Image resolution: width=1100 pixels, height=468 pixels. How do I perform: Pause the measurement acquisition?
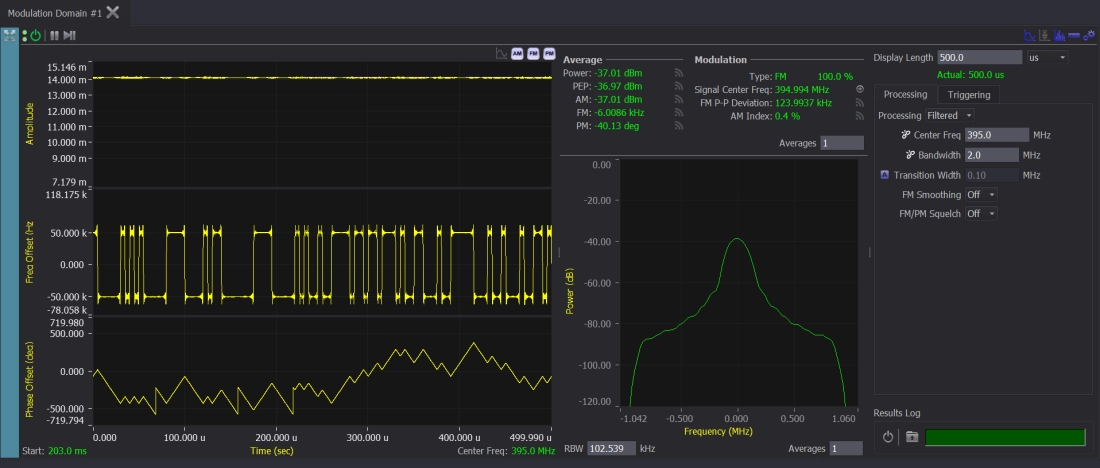55,35
